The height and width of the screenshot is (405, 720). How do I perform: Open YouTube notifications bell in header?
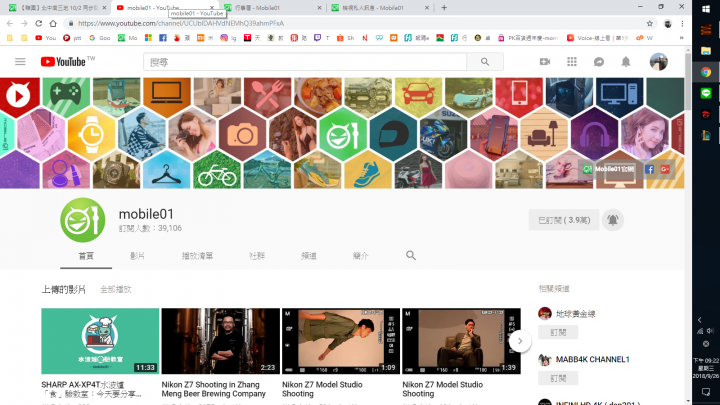(626, 62)
